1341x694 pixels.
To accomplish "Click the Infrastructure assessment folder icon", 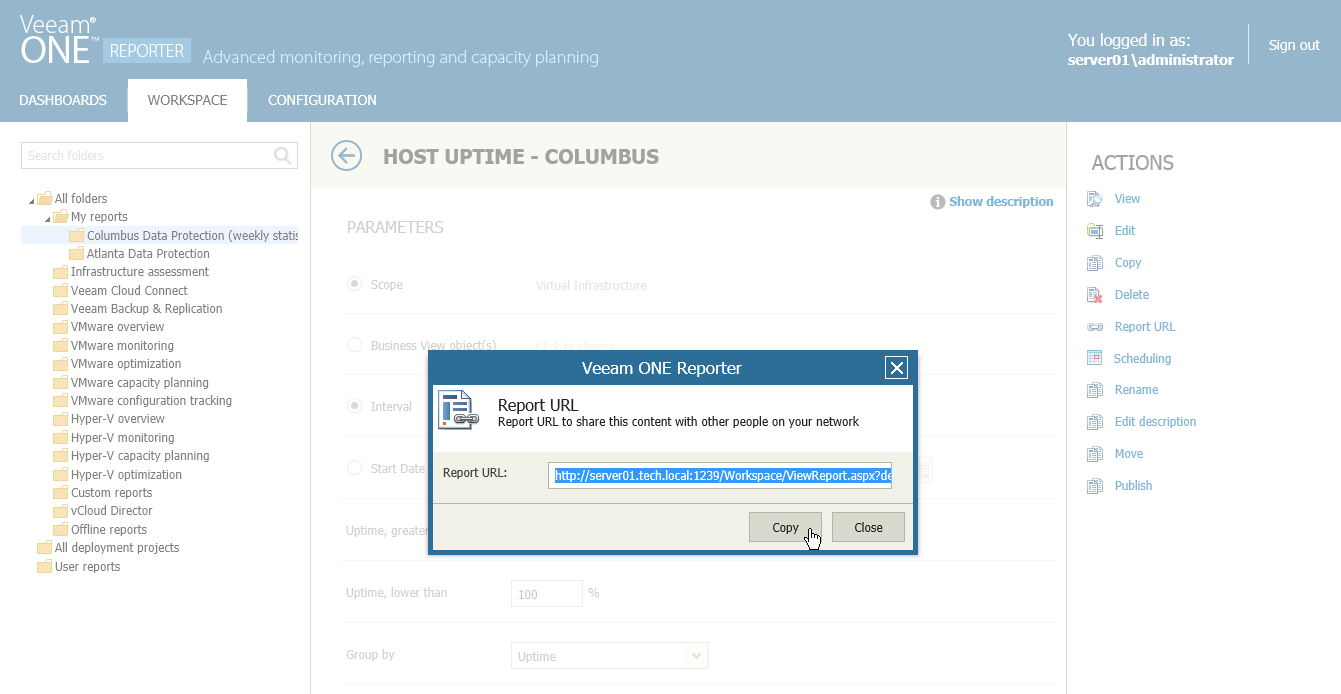I will coord(60,272).
